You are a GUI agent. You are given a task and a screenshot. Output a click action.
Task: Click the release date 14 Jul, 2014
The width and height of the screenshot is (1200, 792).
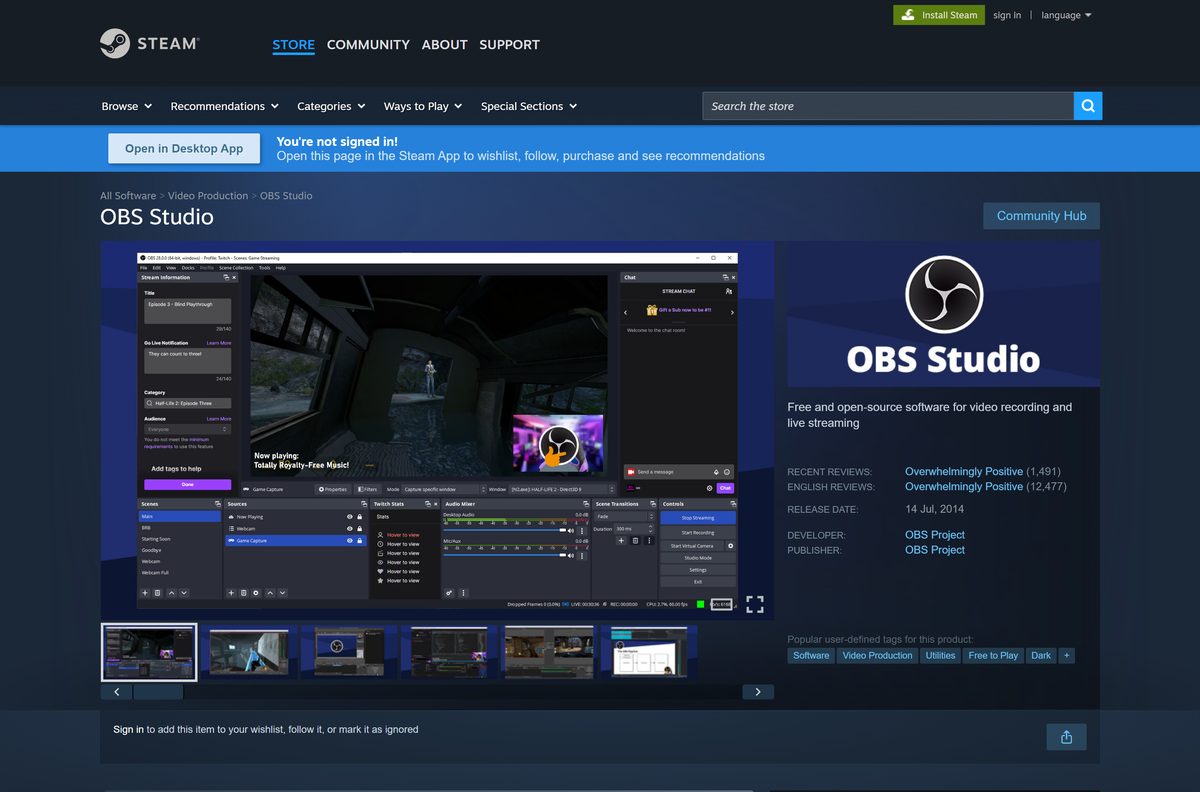click(934, 509)
